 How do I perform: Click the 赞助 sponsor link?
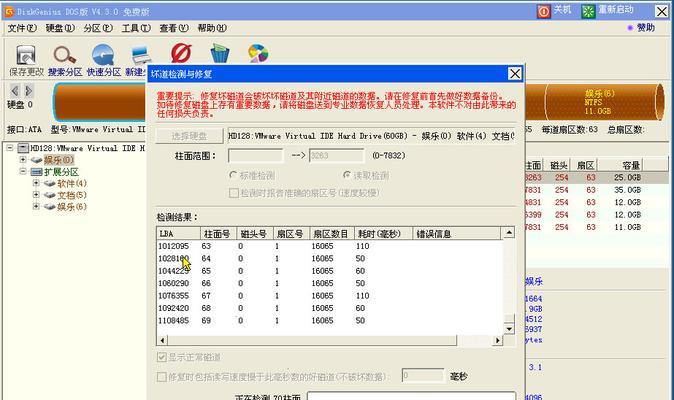tap(646, 27)
